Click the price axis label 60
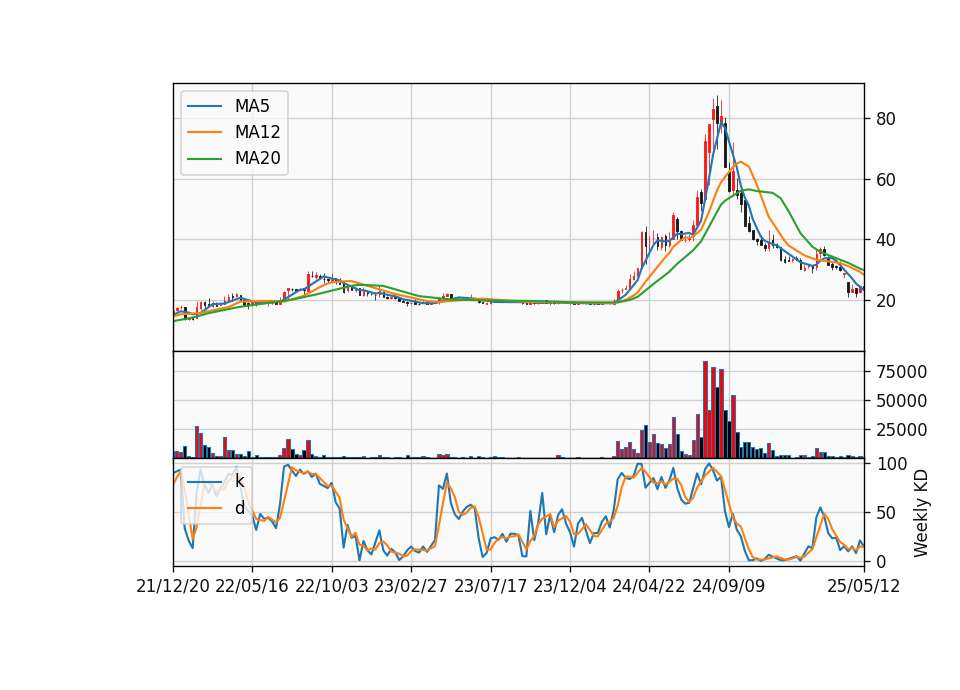Screen dimensions: 960x690 click(x=885, y=180)
